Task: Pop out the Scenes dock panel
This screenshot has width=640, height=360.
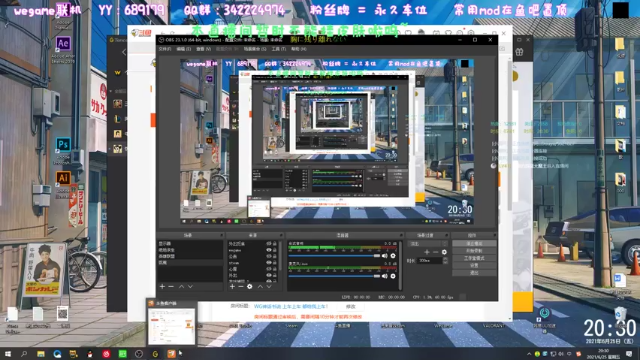Action: point(222,236)
